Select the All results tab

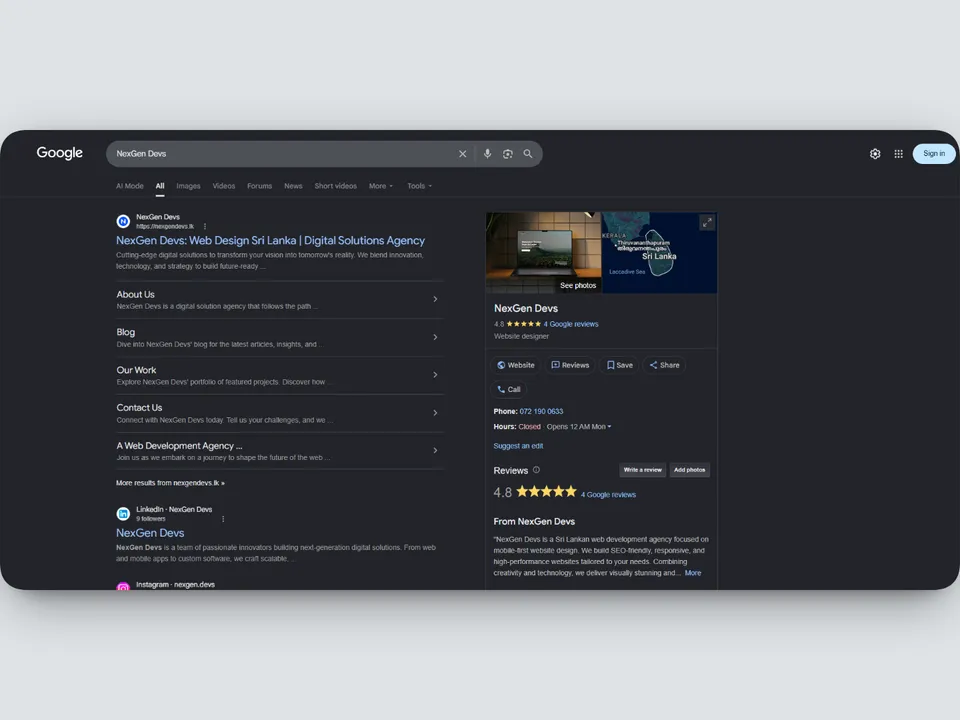point(160,186)
